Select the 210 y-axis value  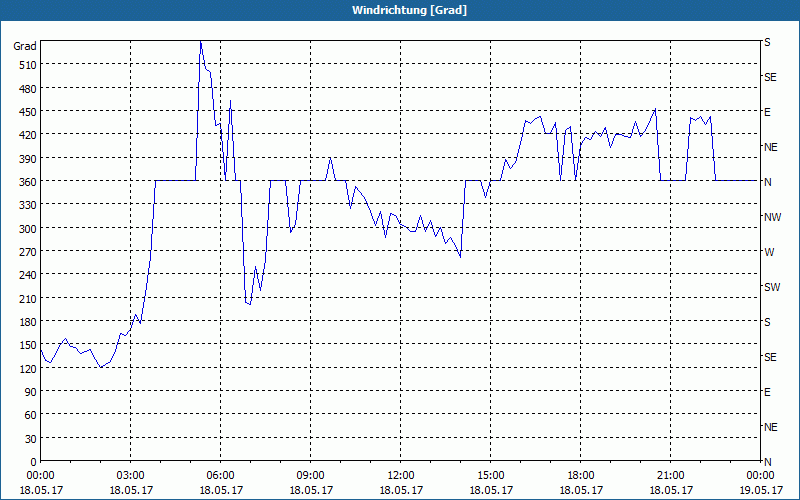pyautogui.click(x=28, y=298)
